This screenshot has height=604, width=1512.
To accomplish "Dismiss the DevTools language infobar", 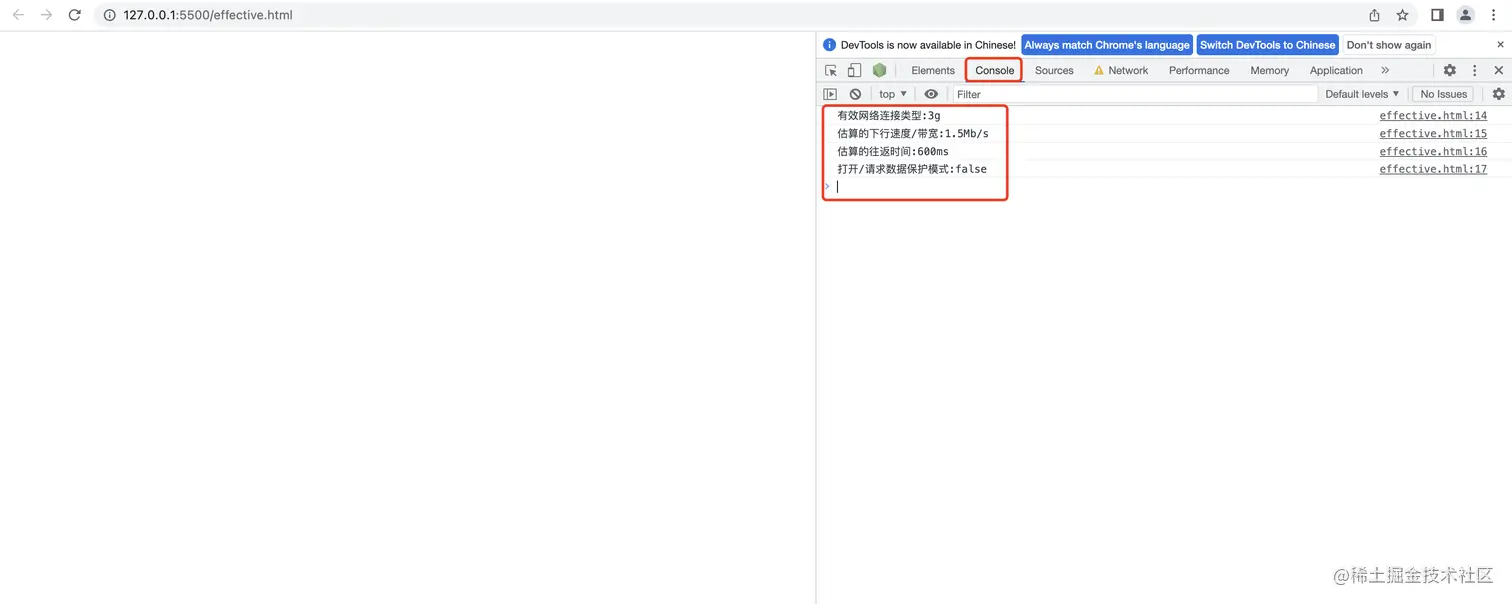I will pos(1500,45).
